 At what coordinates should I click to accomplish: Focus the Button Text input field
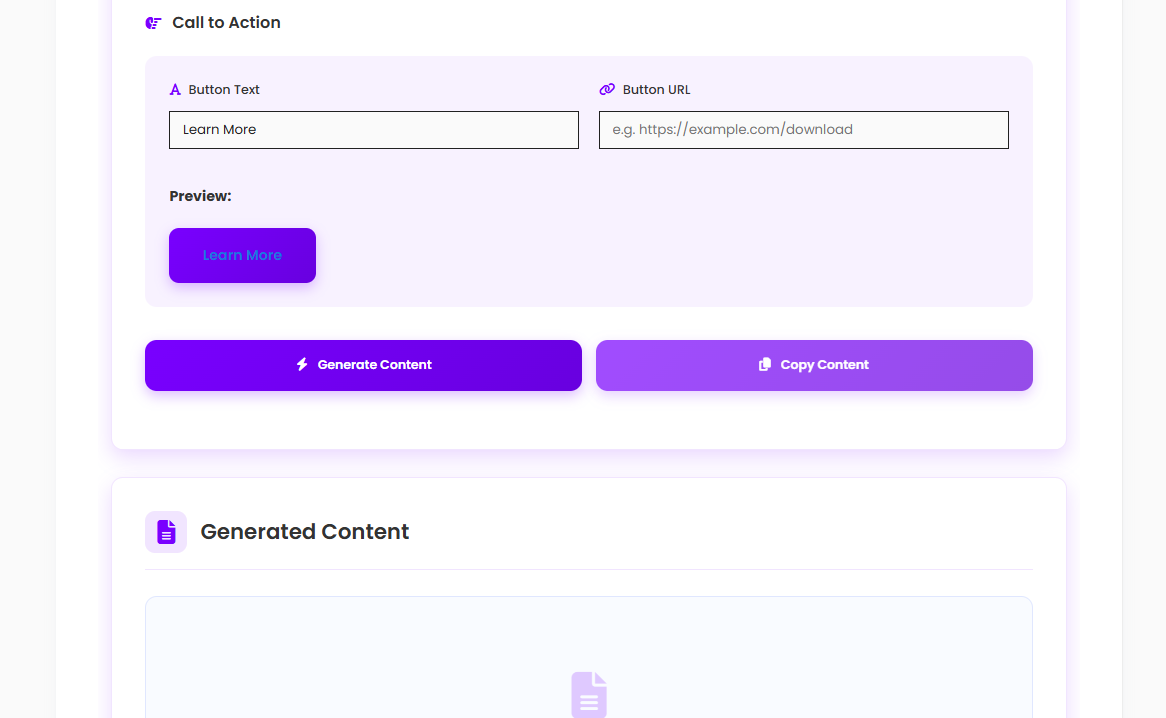coord(374,130)
